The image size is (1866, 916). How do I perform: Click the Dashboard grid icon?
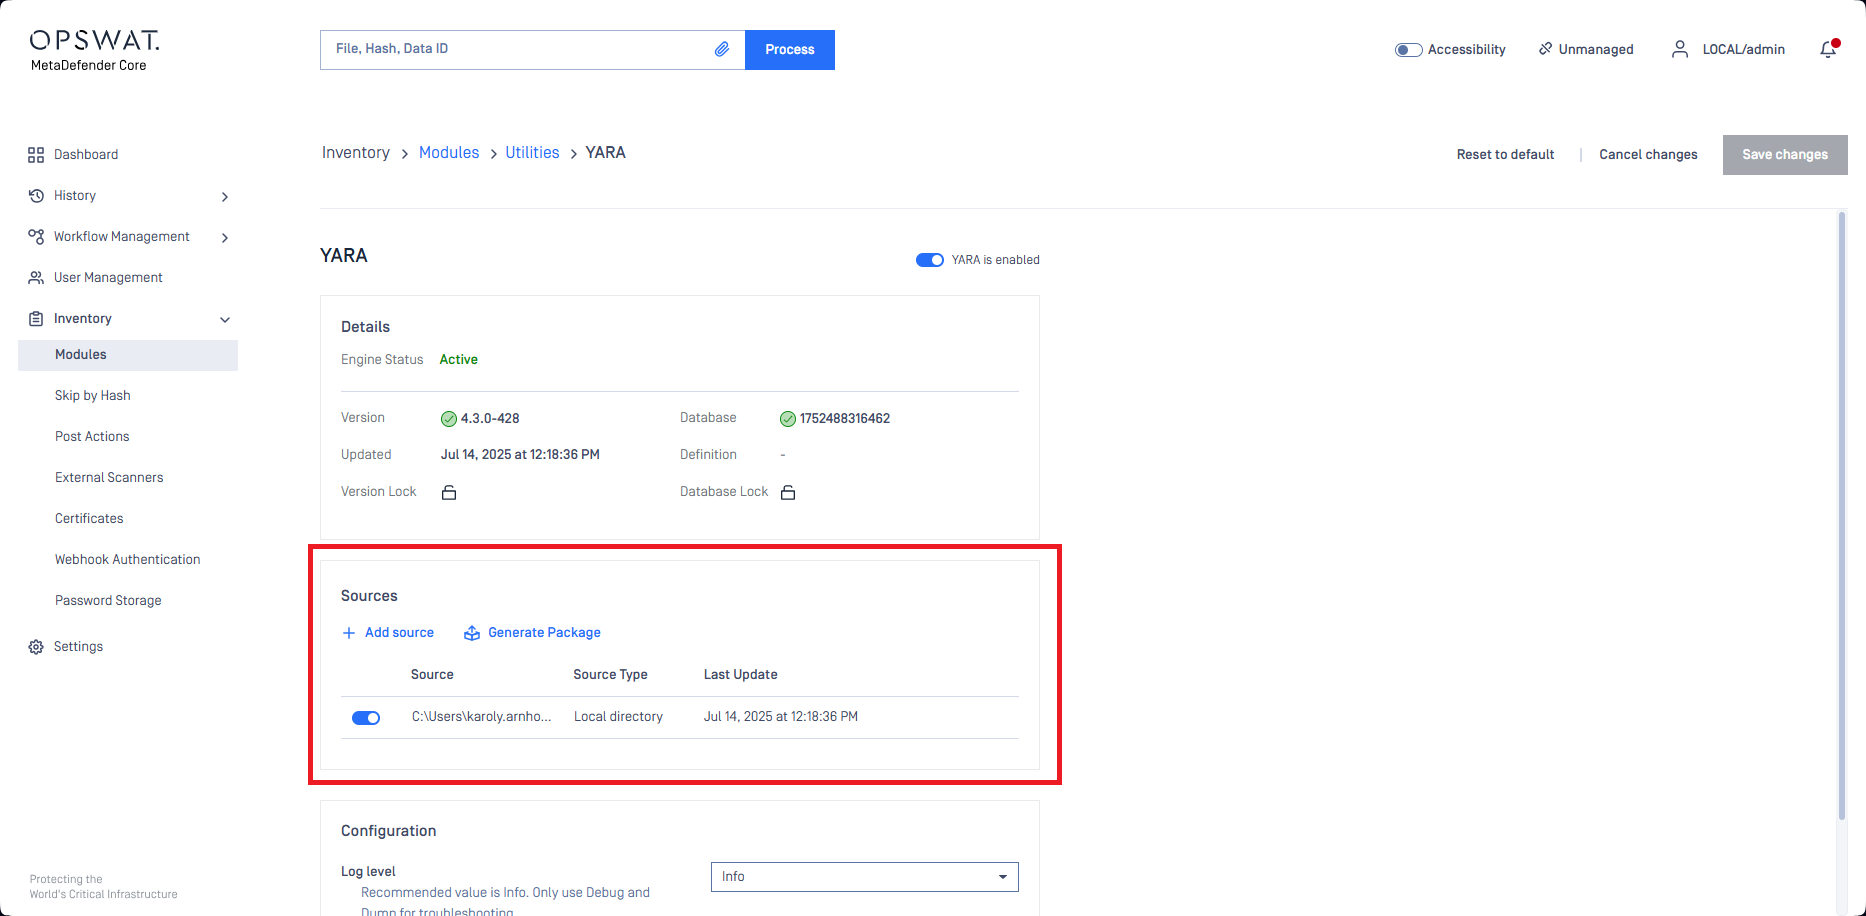coord(36,154)
